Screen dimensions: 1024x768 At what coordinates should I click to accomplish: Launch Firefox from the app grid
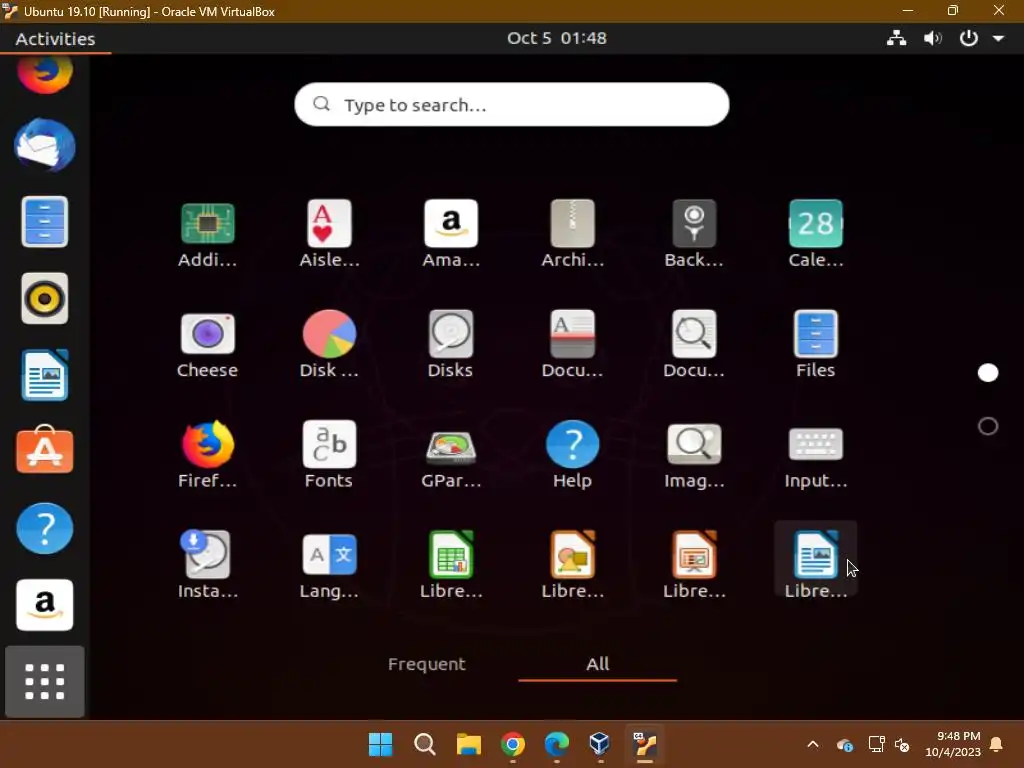click(x=208, y=454)
